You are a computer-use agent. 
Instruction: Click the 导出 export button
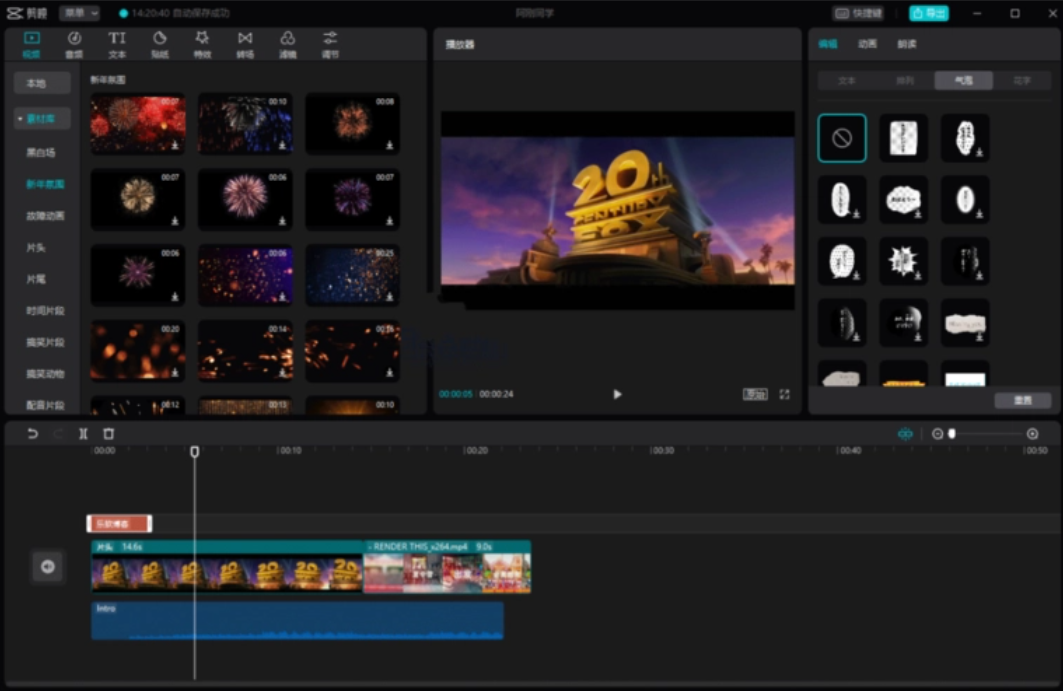pyautogui.click(x=928, y=13)
